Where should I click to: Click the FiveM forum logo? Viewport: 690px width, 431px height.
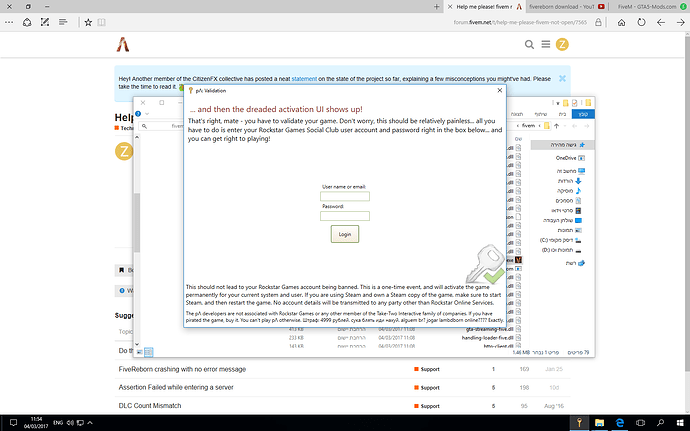[x=123, y=44]
